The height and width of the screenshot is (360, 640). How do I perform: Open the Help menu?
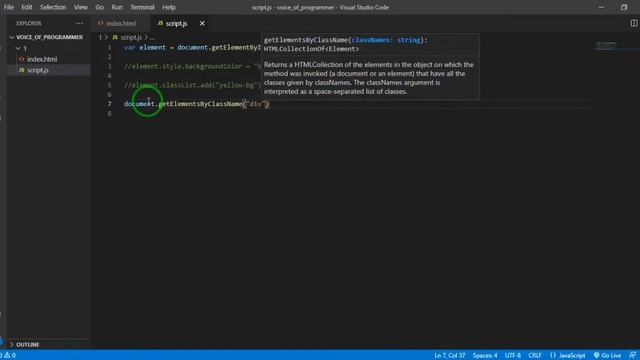coord(169,7)
